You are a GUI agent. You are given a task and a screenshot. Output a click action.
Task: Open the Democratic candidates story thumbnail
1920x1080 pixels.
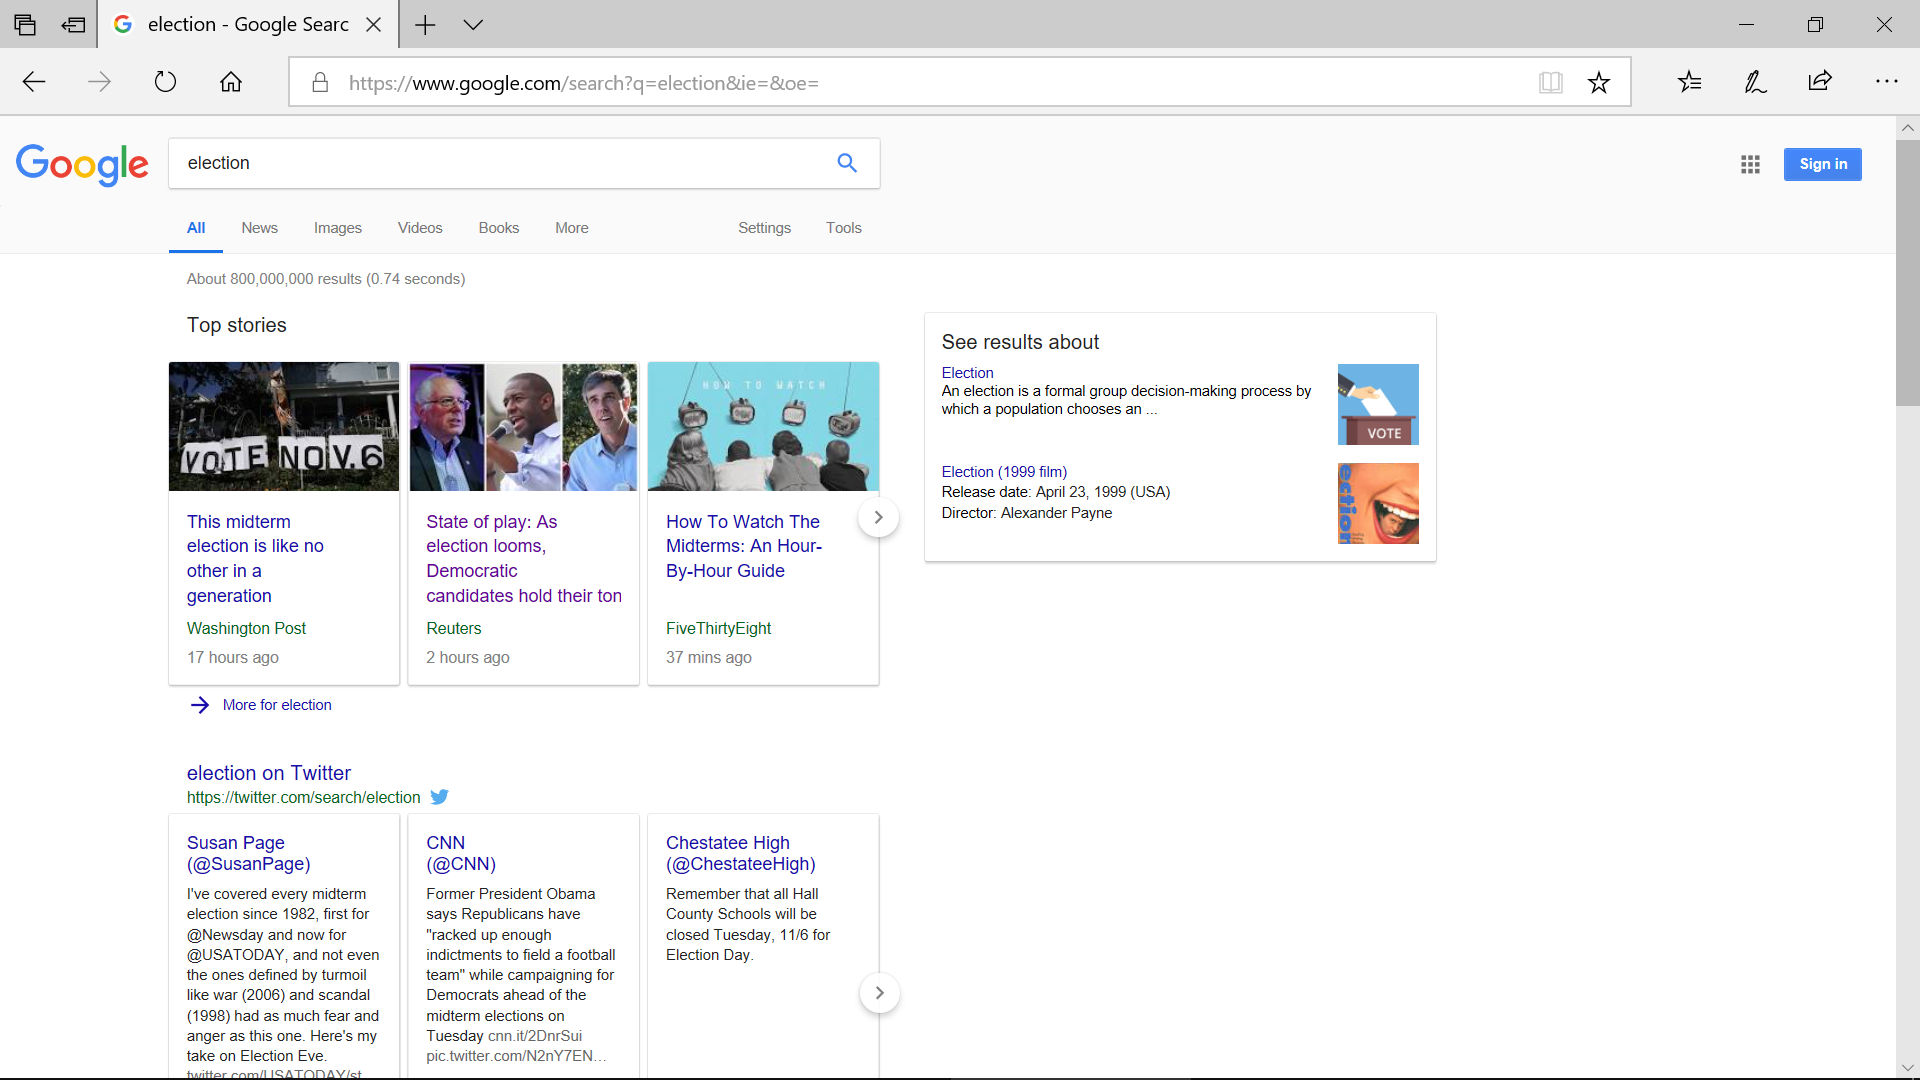(523, 426)
